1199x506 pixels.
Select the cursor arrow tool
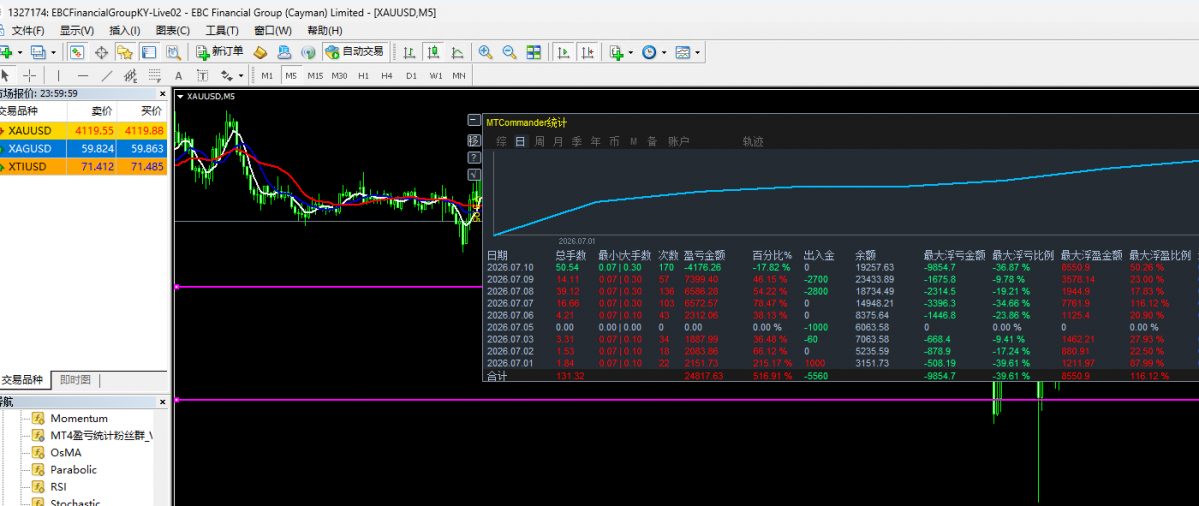(x=5, y=75)
